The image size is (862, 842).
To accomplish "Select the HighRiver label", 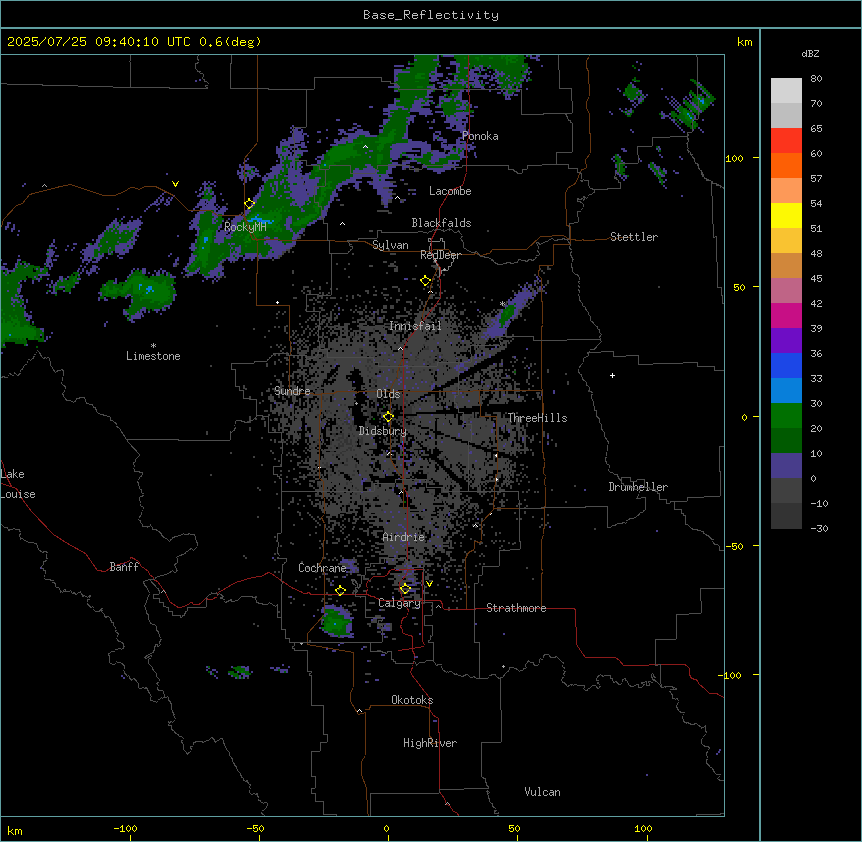I will coord(430,743).
